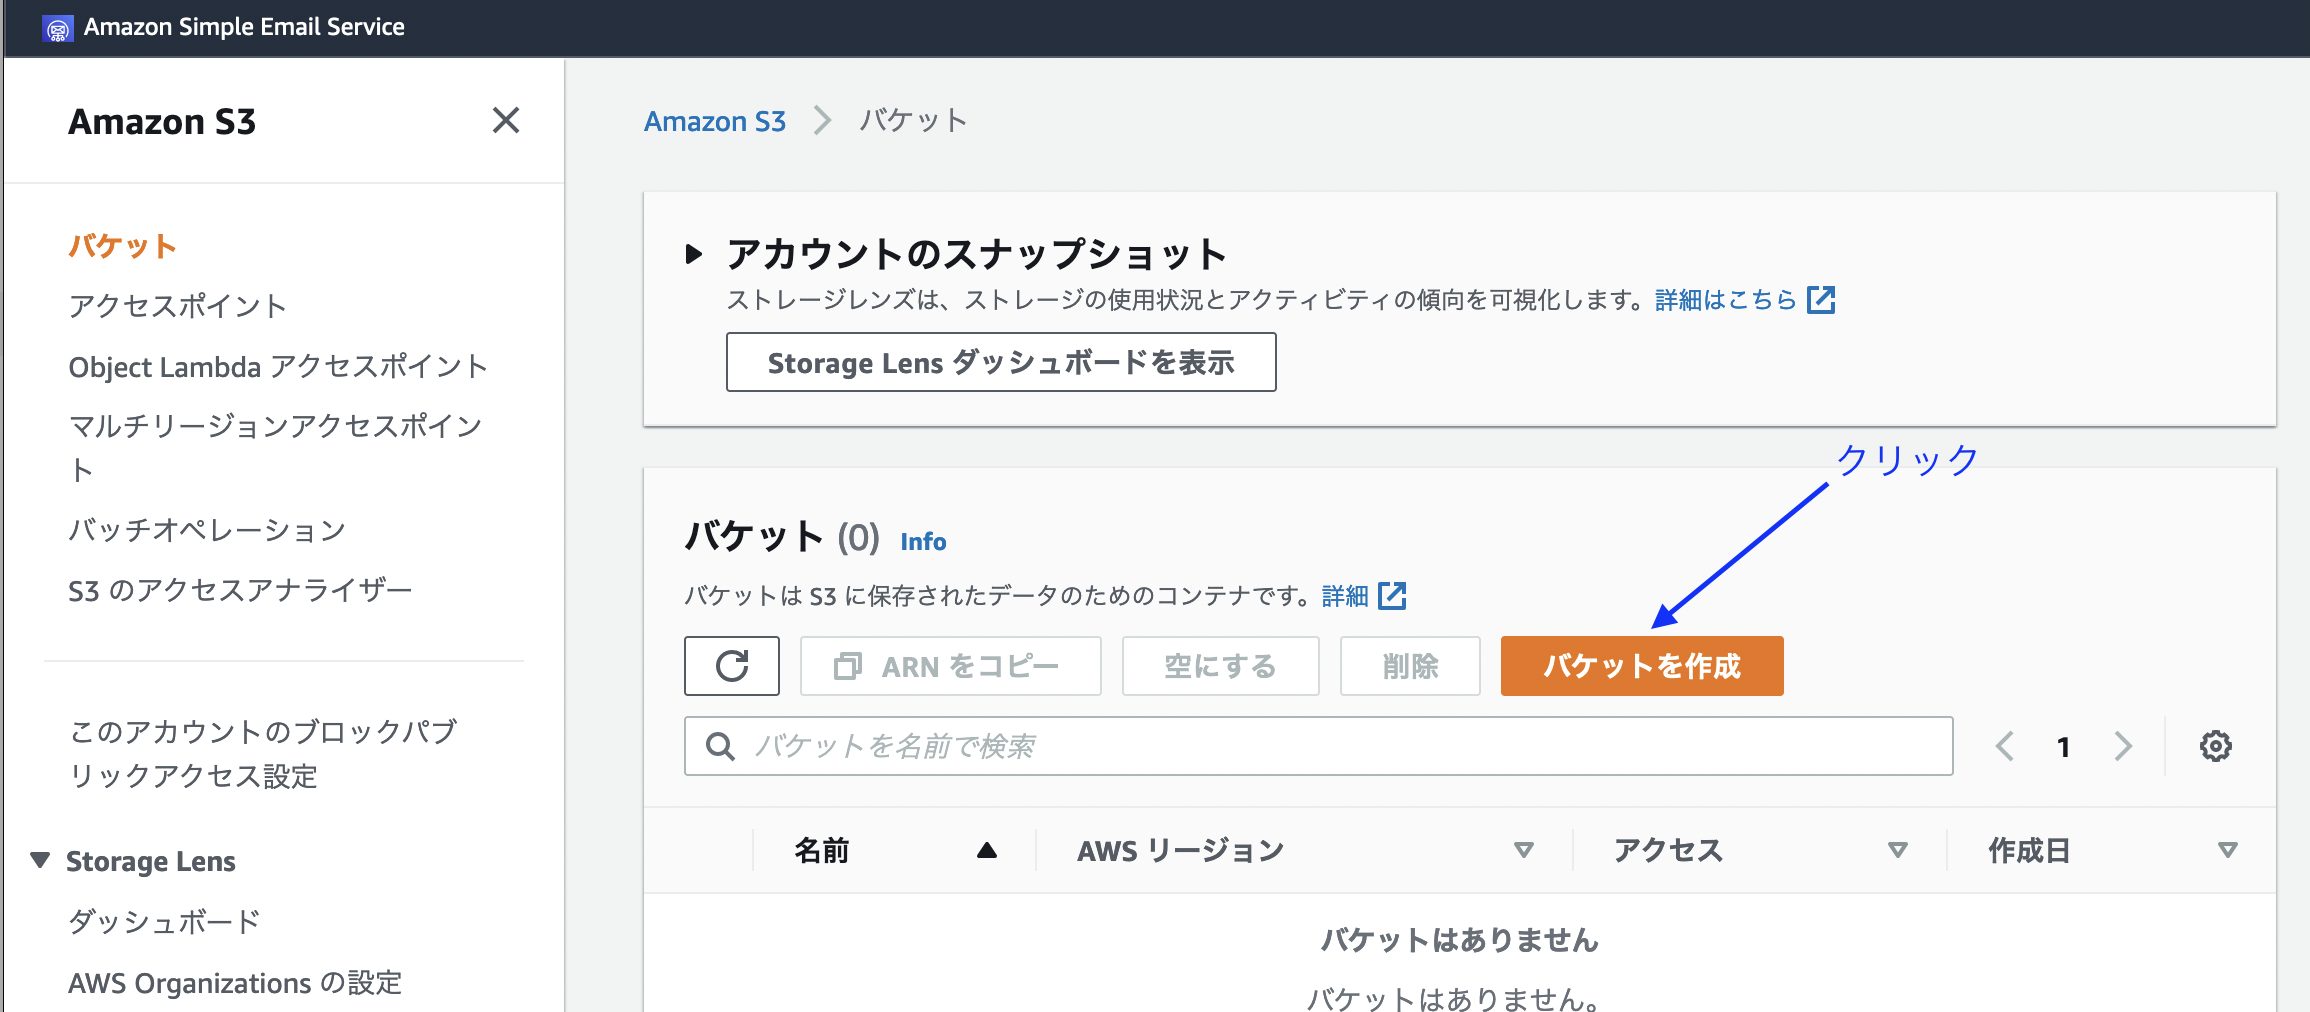The image size is (2310, 1012).
Task: Click external link icon beside 詳細はこちら
Action: [x=1821, y=300]
